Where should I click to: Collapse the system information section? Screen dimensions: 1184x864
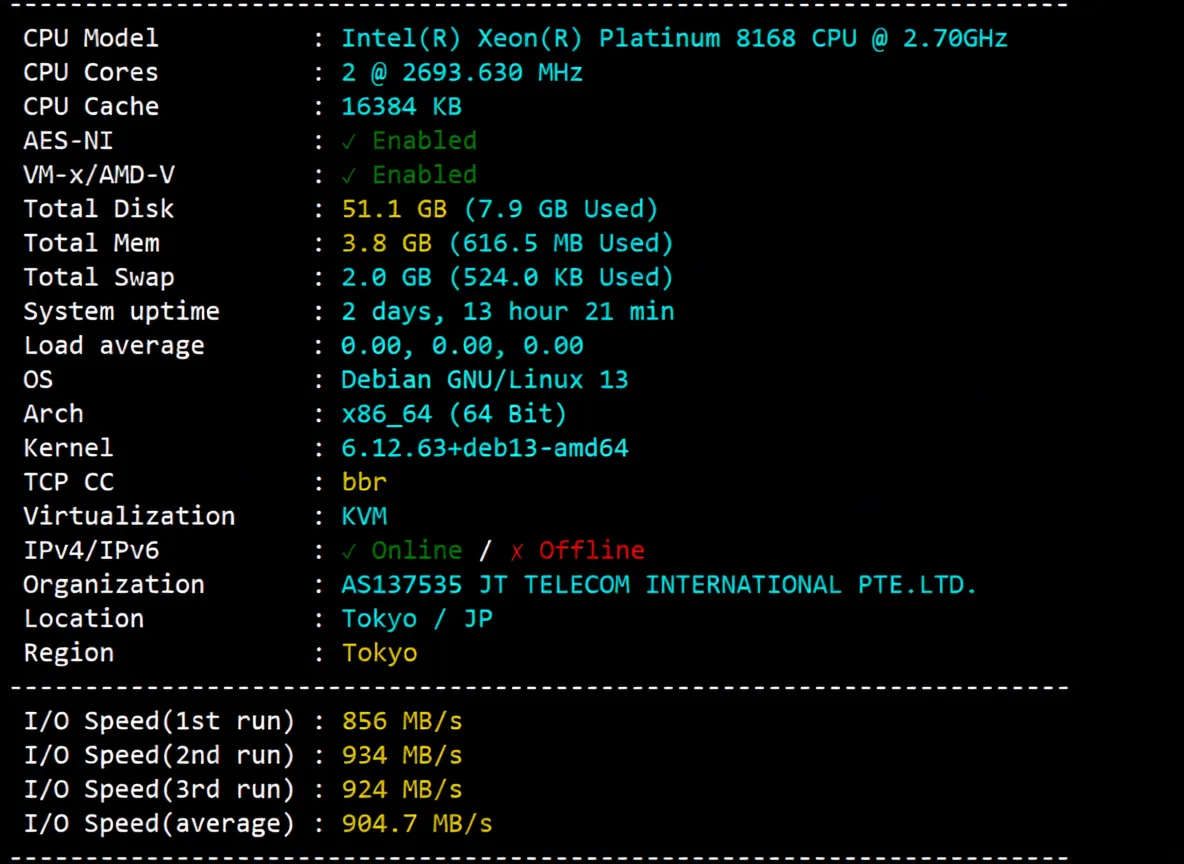point(540,7)
